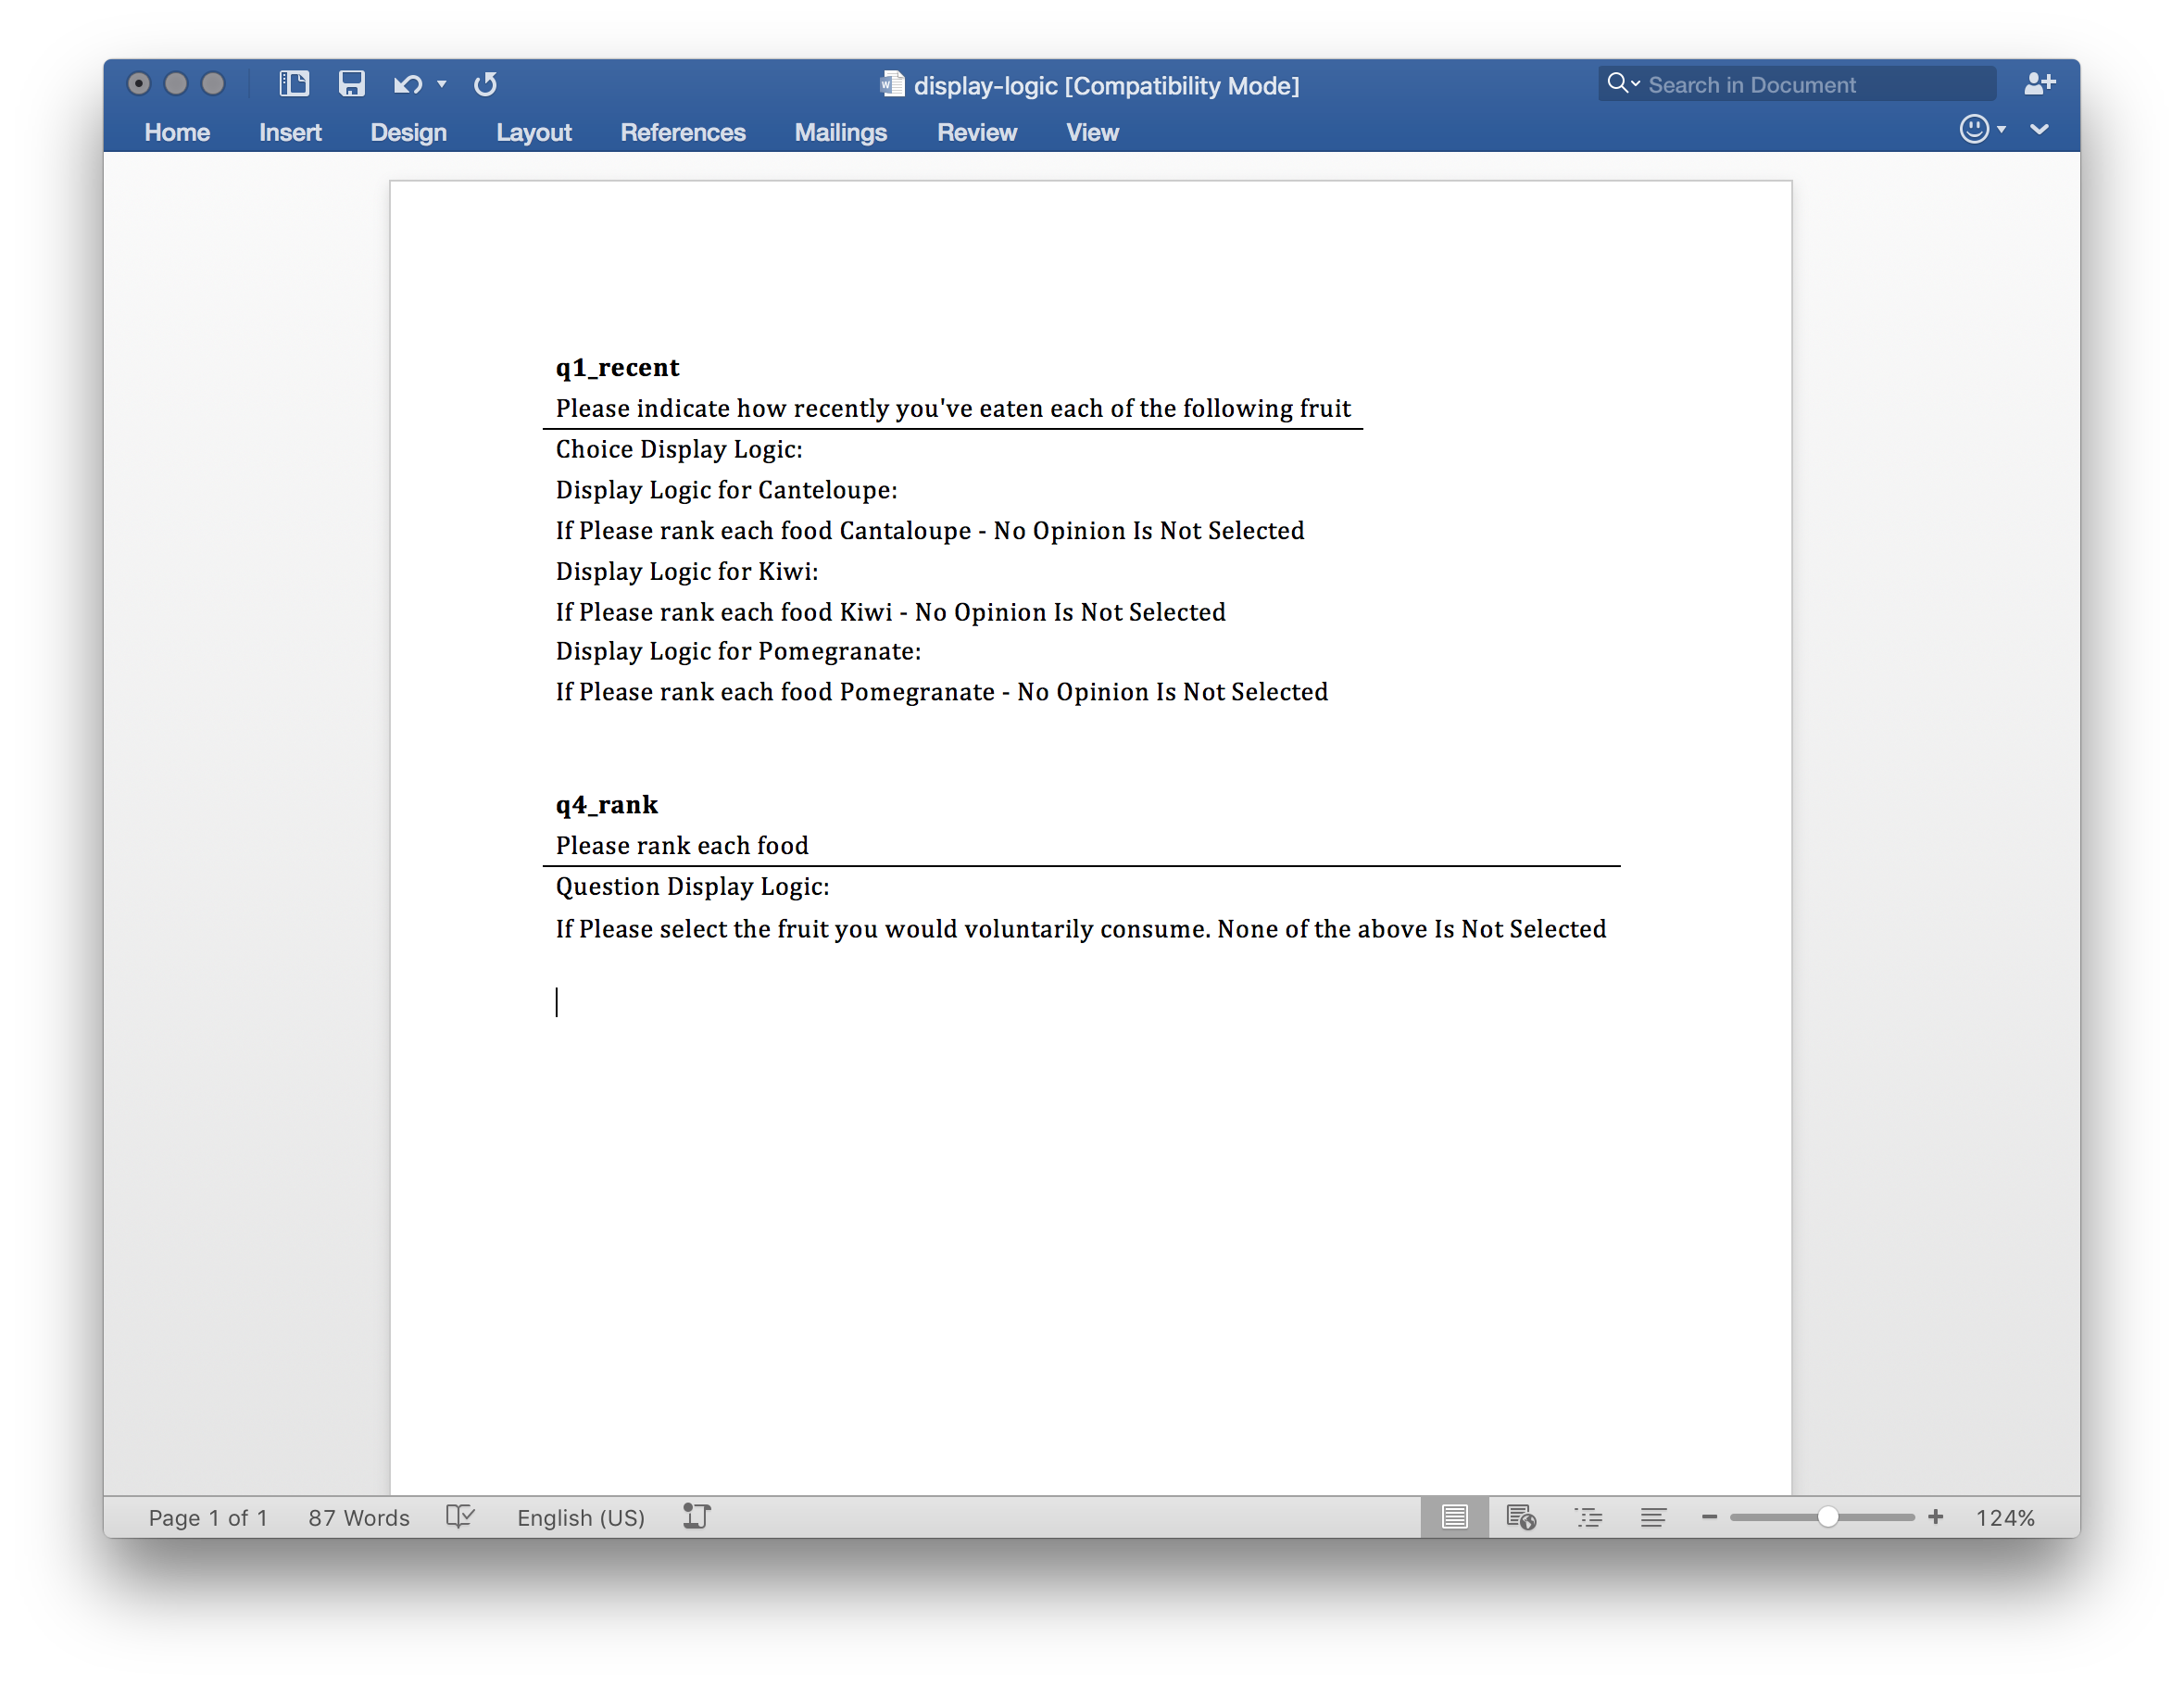Click the Share contact icon near the search box
This screenshot has width=2184, height=1686.
[x=2041, y=84]
